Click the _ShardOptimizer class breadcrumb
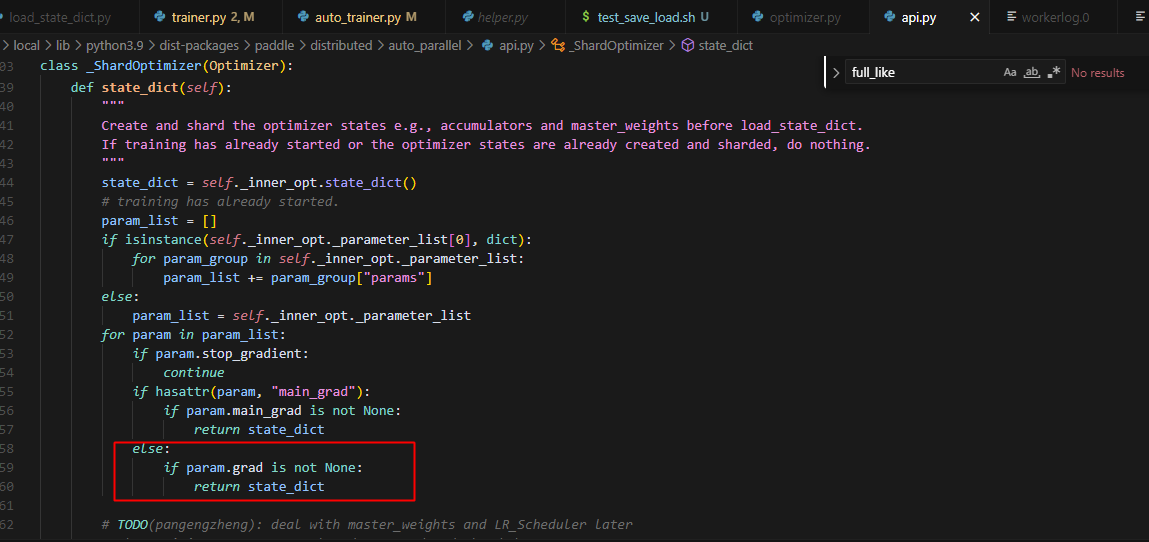 617,45
